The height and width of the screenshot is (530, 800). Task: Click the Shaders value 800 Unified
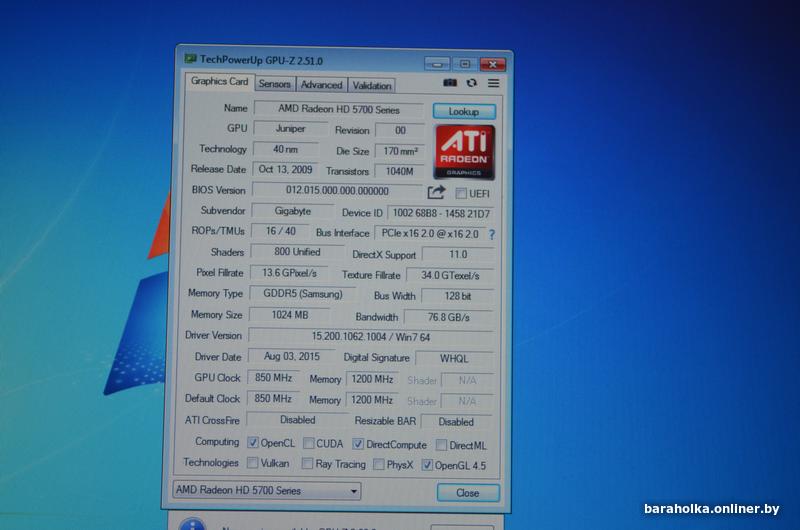point(297,252)
